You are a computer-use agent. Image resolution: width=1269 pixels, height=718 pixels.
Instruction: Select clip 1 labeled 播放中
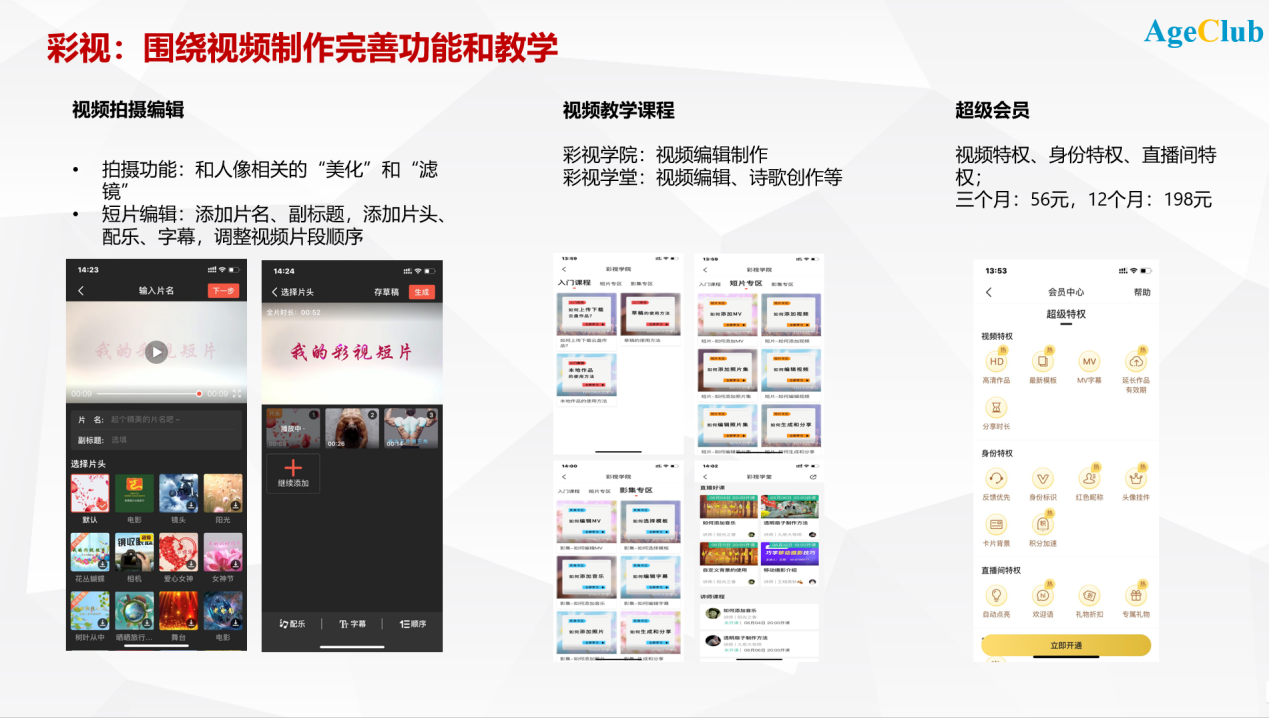(293, 428)
